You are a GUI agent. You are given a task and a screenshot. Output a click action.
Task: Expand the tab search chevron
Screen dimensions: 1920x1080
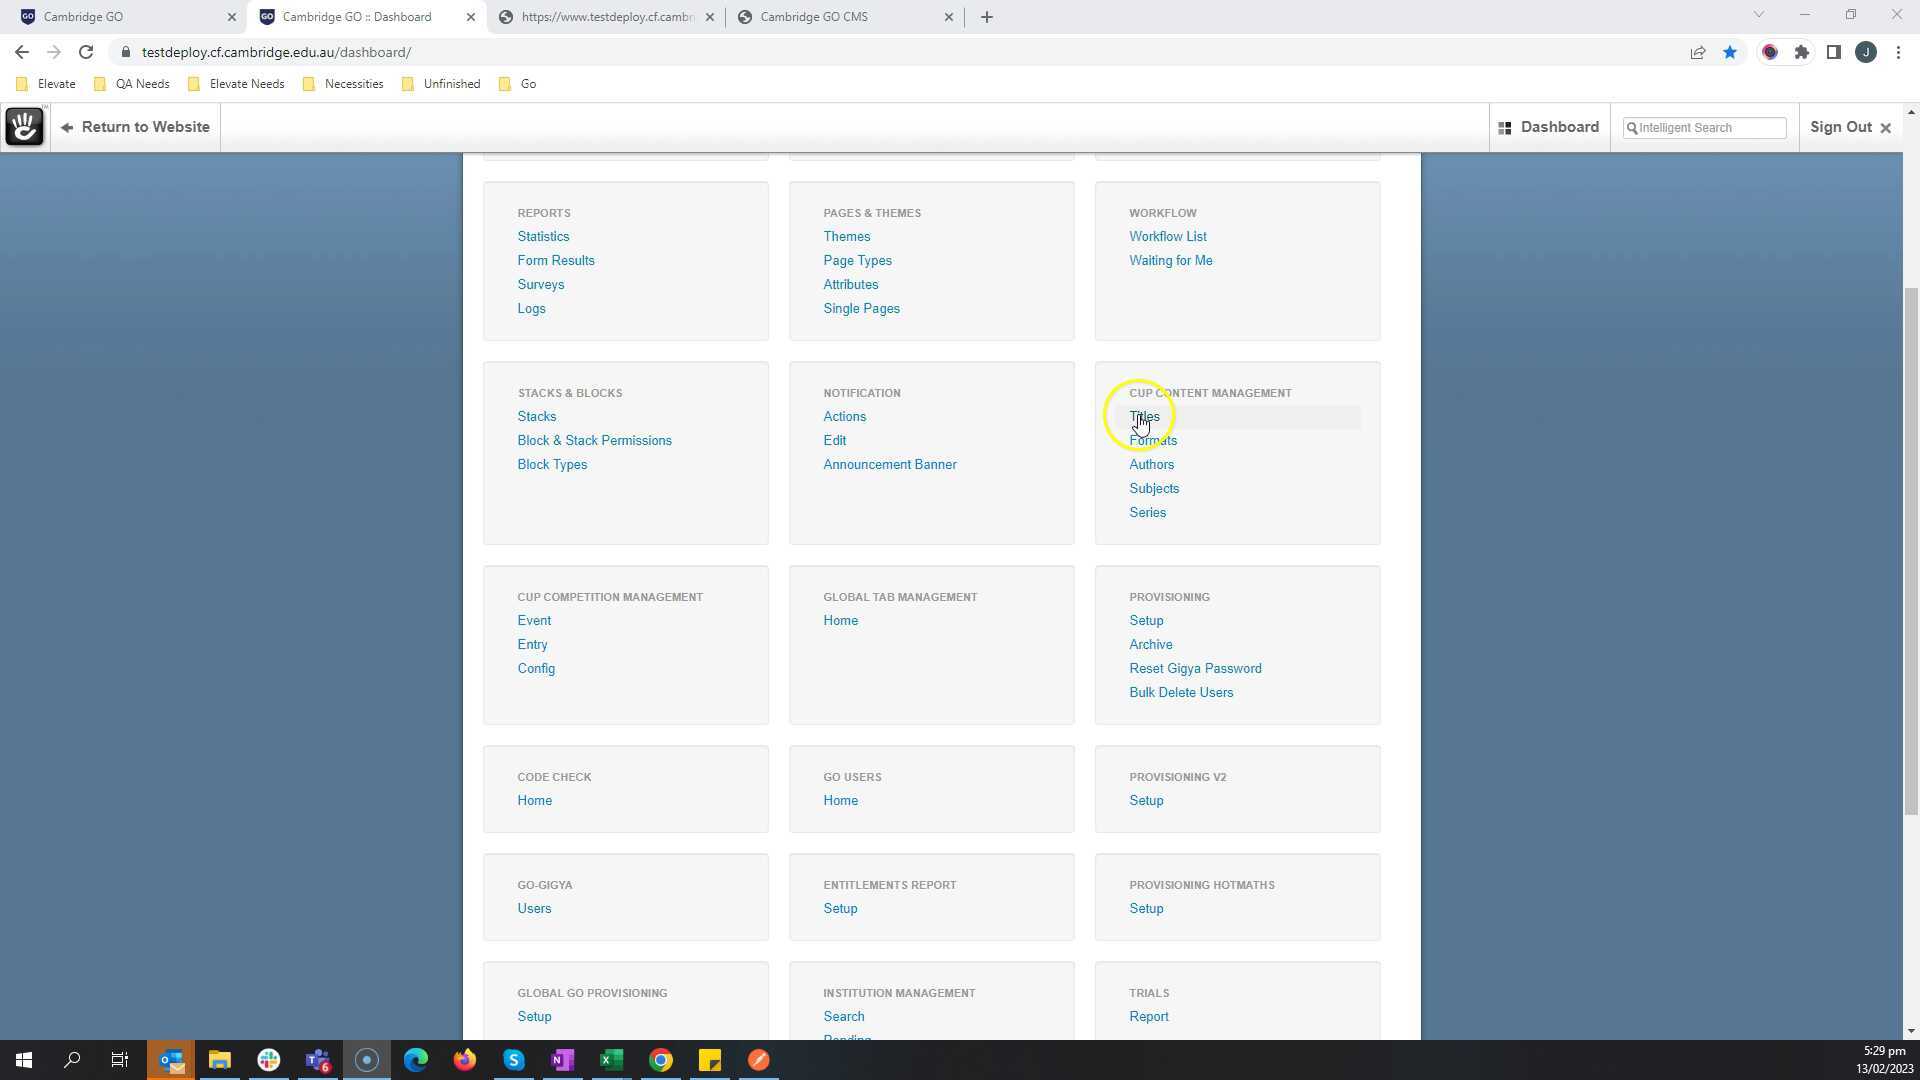(1759, 15)
